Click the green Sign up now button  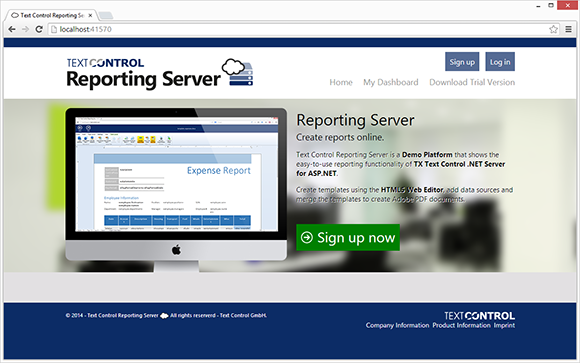[x=348, y=237]
